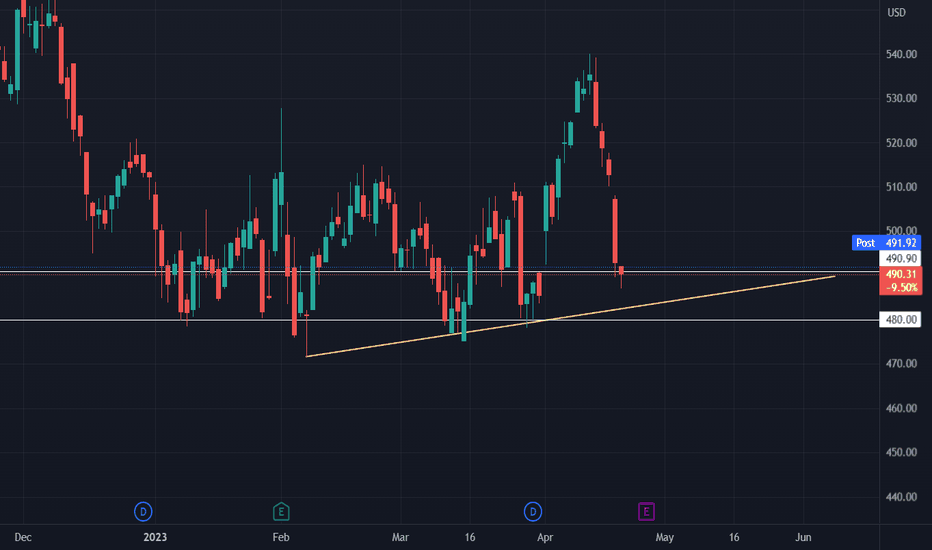Click the 2023 label on the time axis
The image size is (932, 550).
pyautogui.click(x=155, y=538)
